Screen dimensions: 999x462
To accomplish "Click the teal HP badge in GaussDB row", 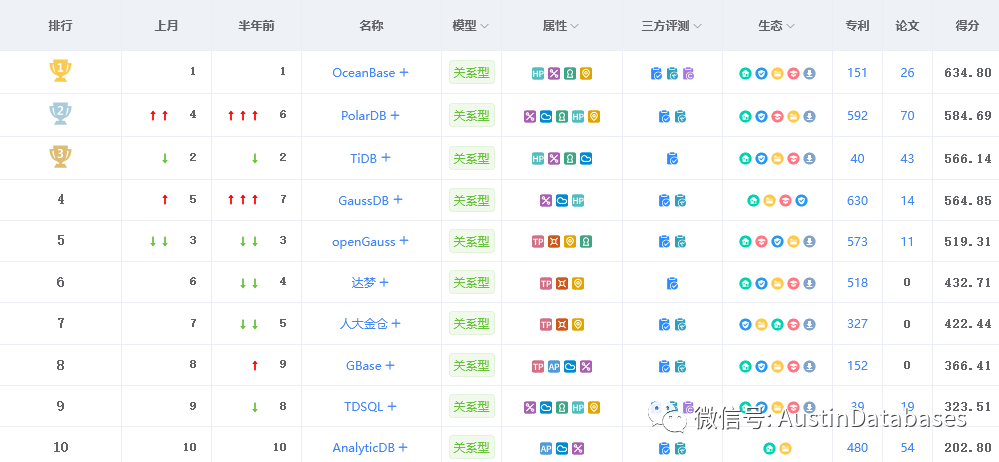I will tap(578, 201).
